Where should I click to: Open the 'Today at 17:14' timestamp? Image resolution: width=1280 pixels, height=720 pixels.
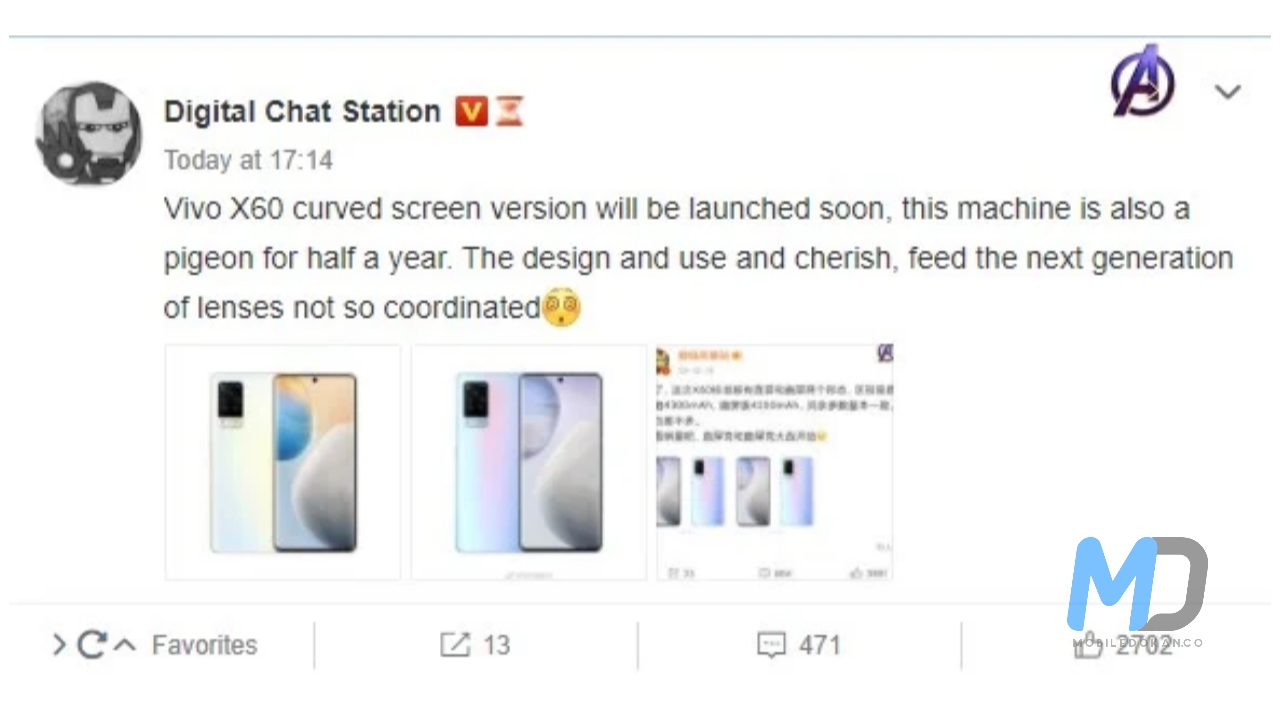point(248,160)
